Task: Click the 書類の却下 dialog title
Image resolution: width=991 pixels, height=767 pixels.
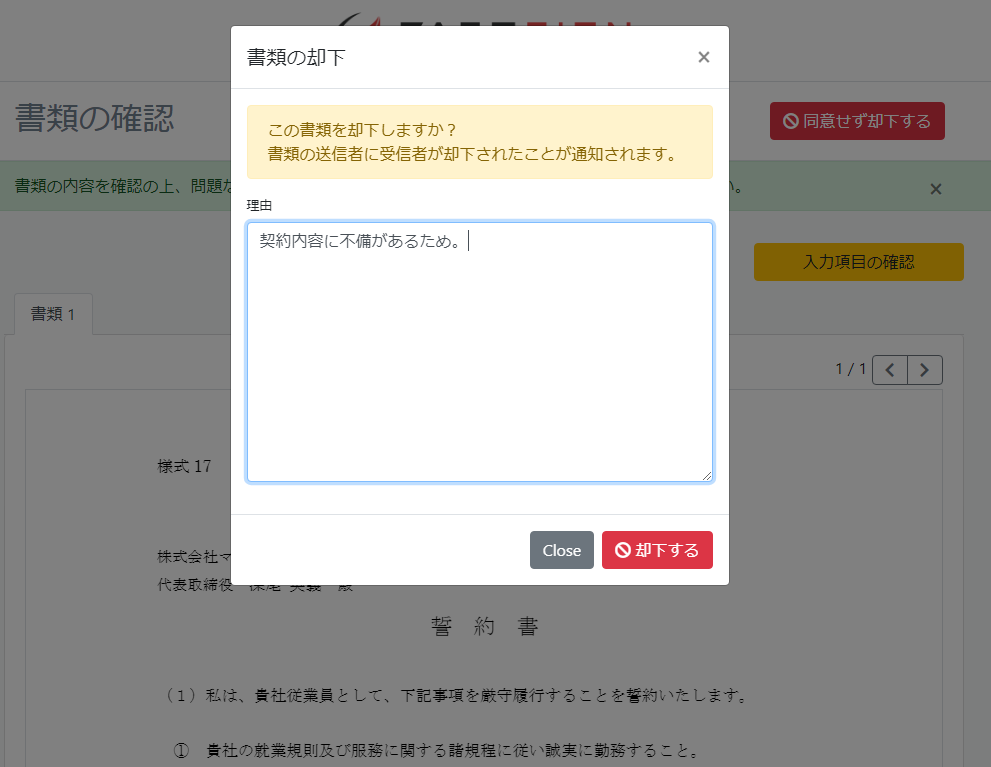Action: [x=296, y=57]
